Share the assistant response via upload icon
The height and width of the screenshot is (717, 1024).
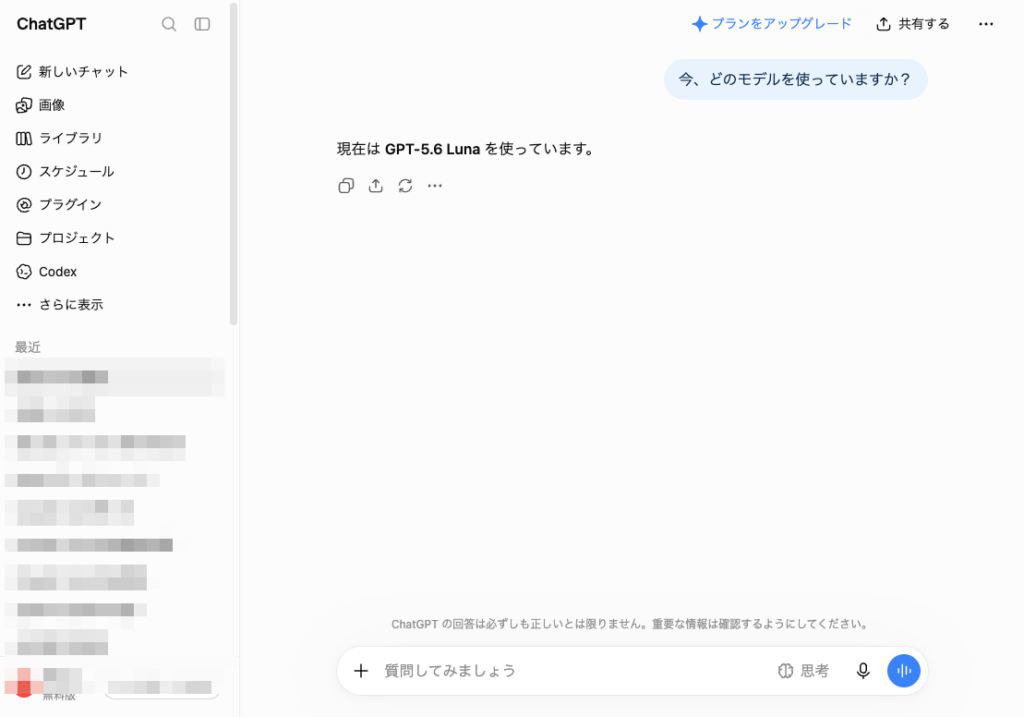[376, 186]
